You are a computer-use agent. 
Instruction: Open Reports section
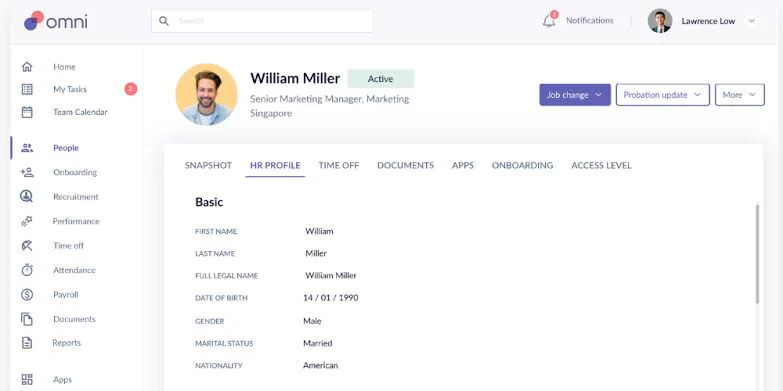coord(66,343)
